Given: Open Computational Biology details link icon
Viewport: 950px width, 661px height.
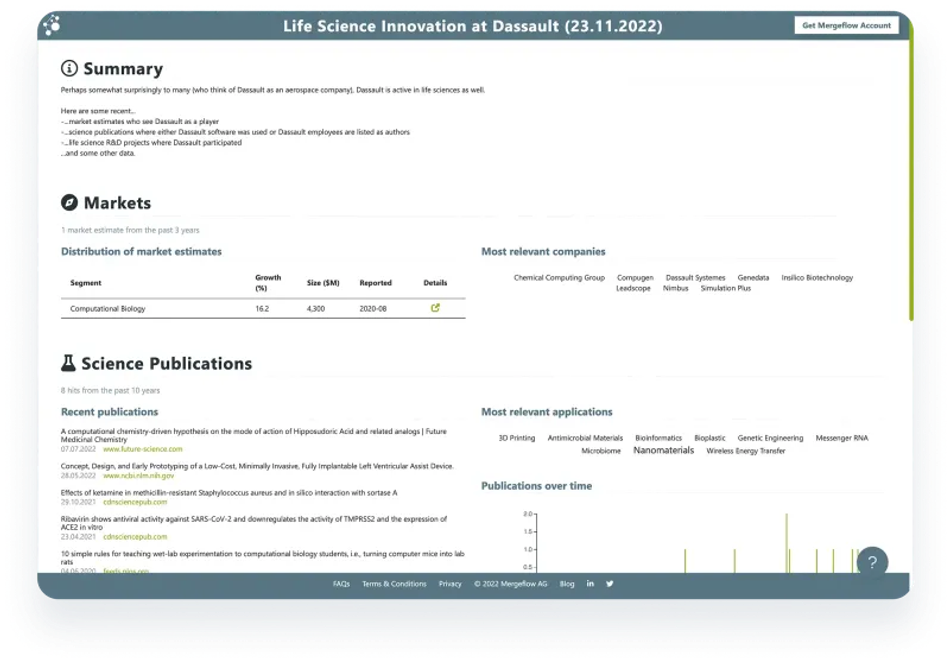Looking at the screenshot, I should click(x=435, y=308).
